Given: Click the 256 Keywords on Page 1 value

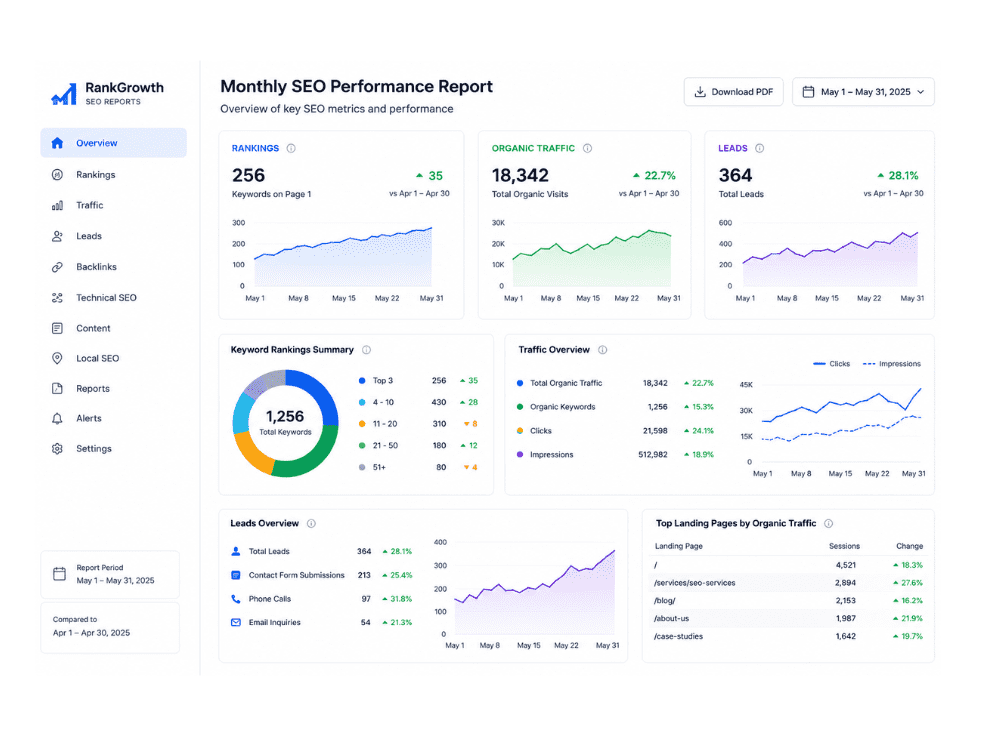Looking at the screenshot, I should 248,175.
